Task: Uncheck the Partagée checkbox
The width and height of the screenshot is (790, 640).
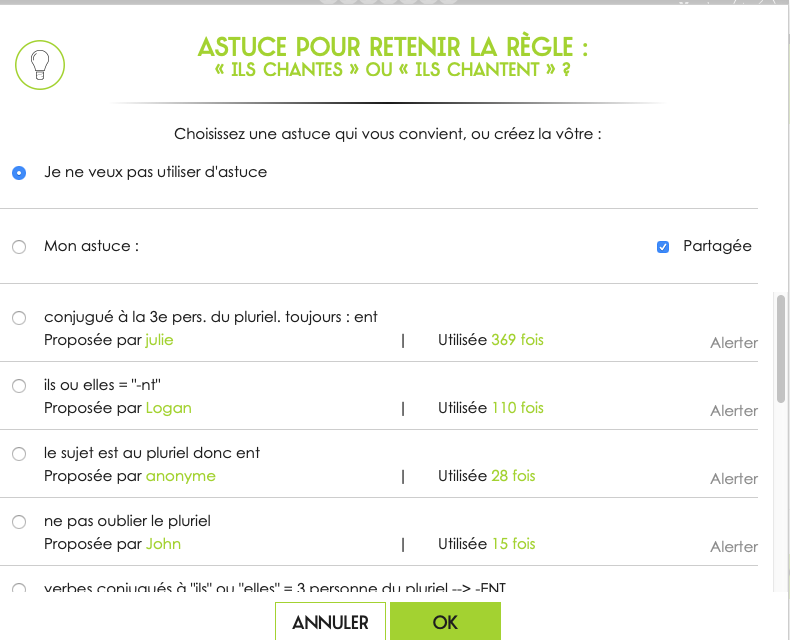Action: 663,247
